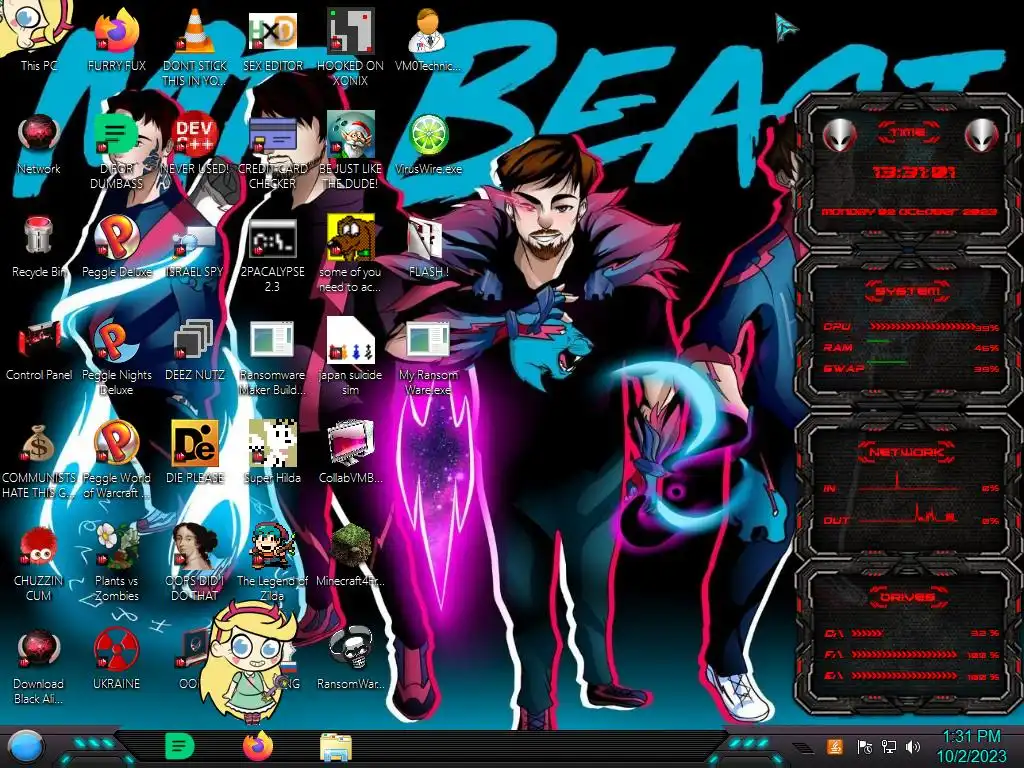Select the HOOKED ON XONIX icon
This screenshot has width=1024, height=768.
pyautogui.click(x=350, y=47)
